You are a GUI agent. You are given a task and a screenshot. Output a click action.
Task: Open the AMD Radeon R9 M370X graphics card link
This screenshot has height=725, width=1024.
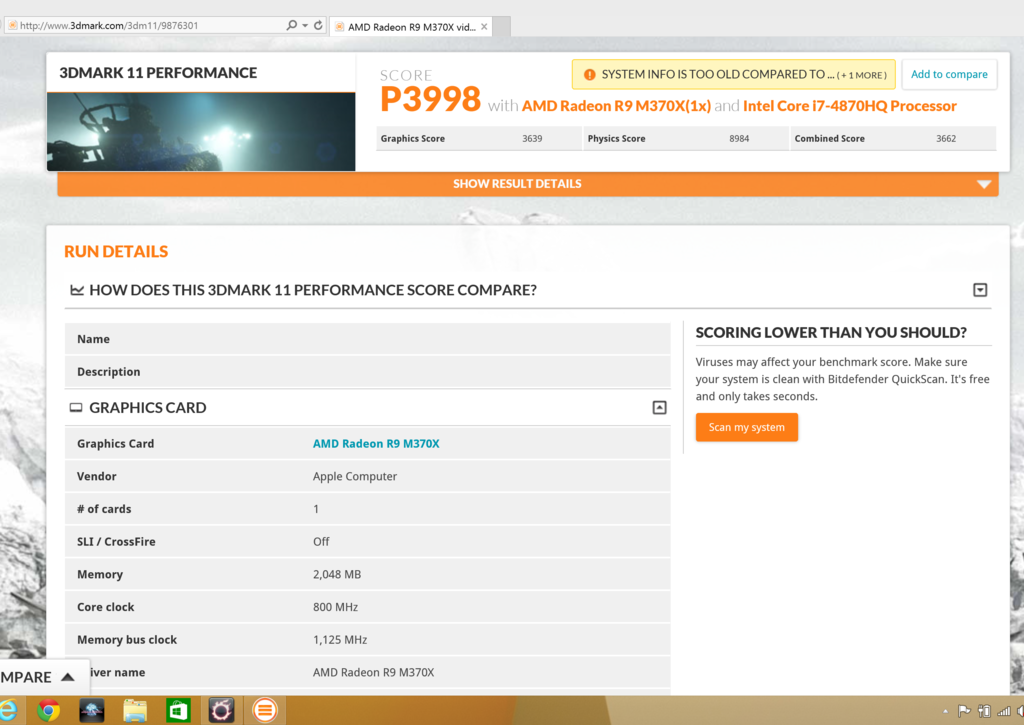tap(376, 443)
